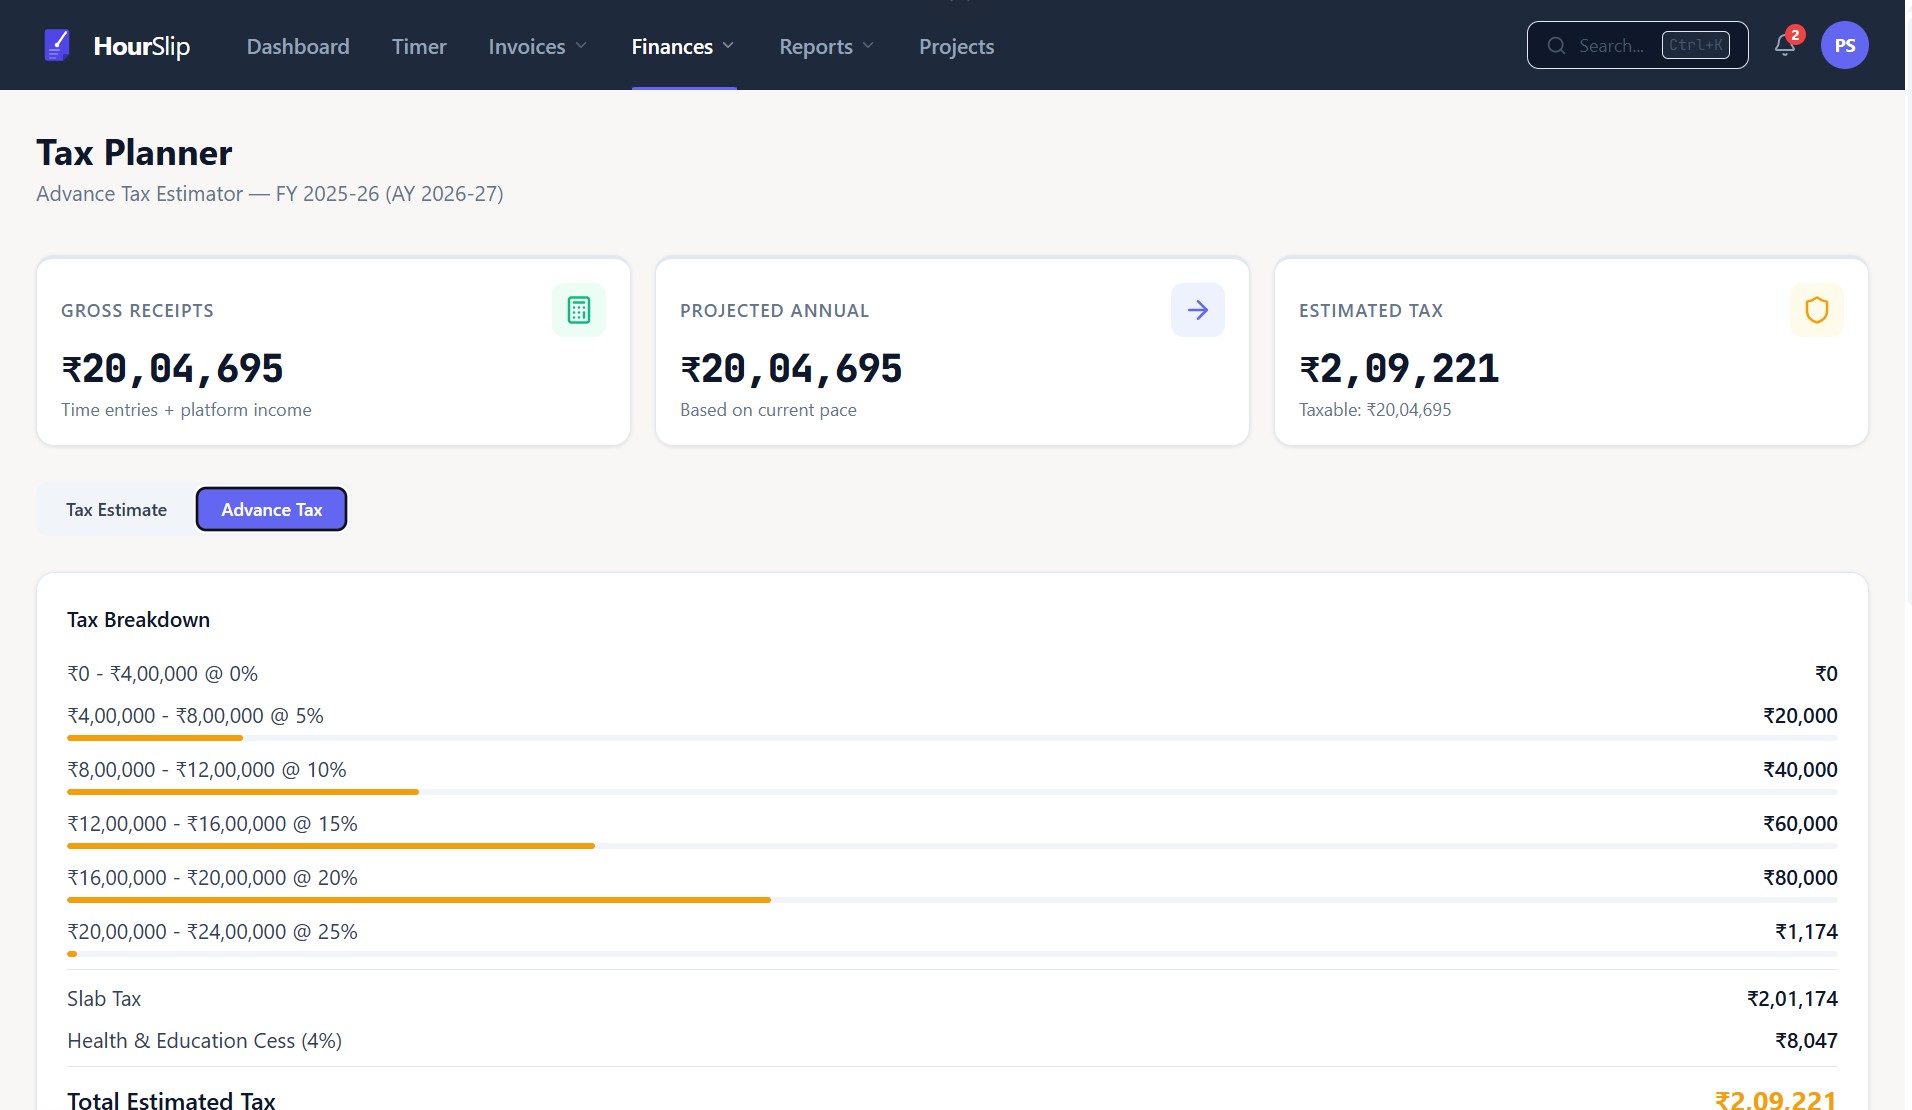Expand the Finances dropdown

(683, 46)
